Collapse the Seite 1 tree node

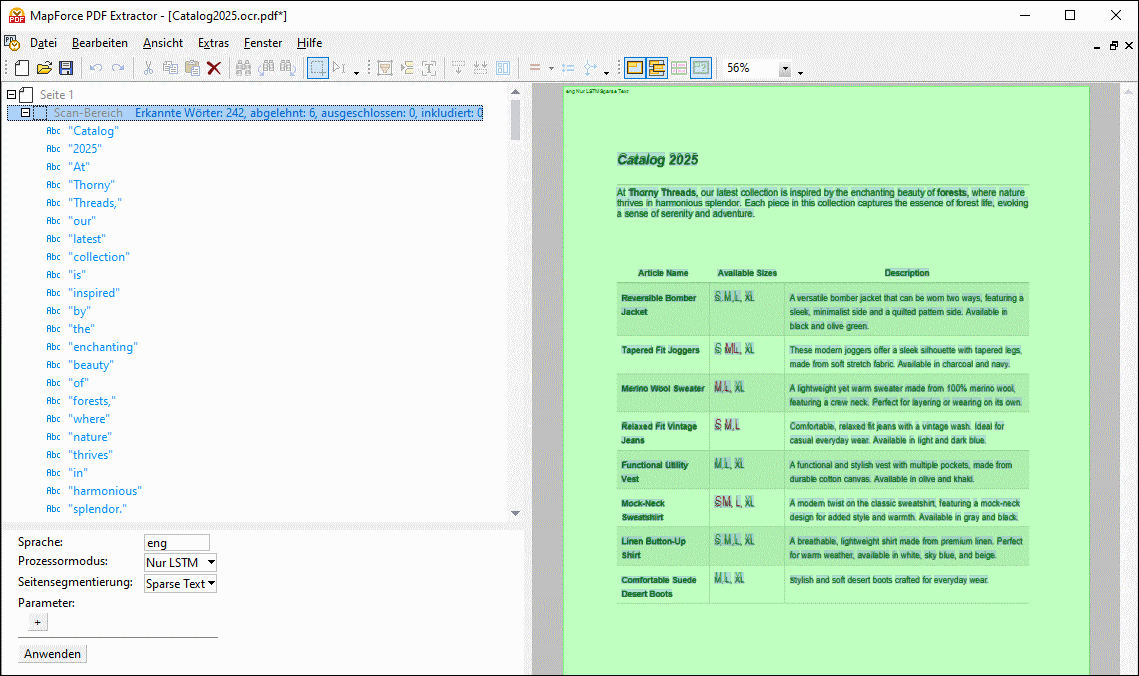(x=12, y=95)
